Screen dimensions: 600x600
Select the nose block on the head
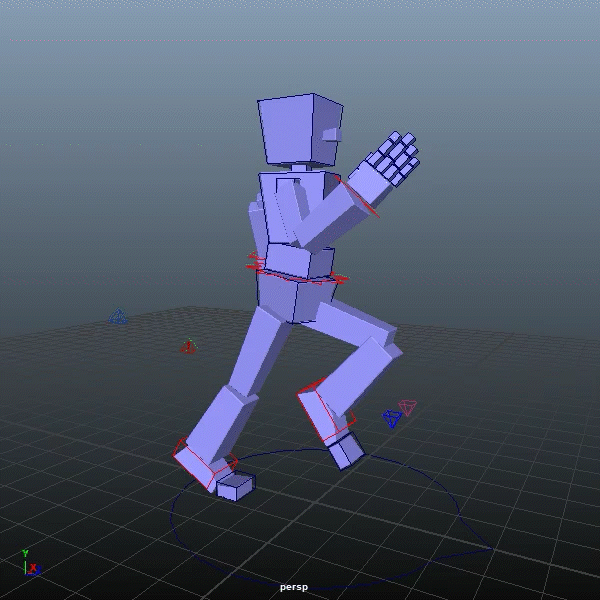[332, 135]
